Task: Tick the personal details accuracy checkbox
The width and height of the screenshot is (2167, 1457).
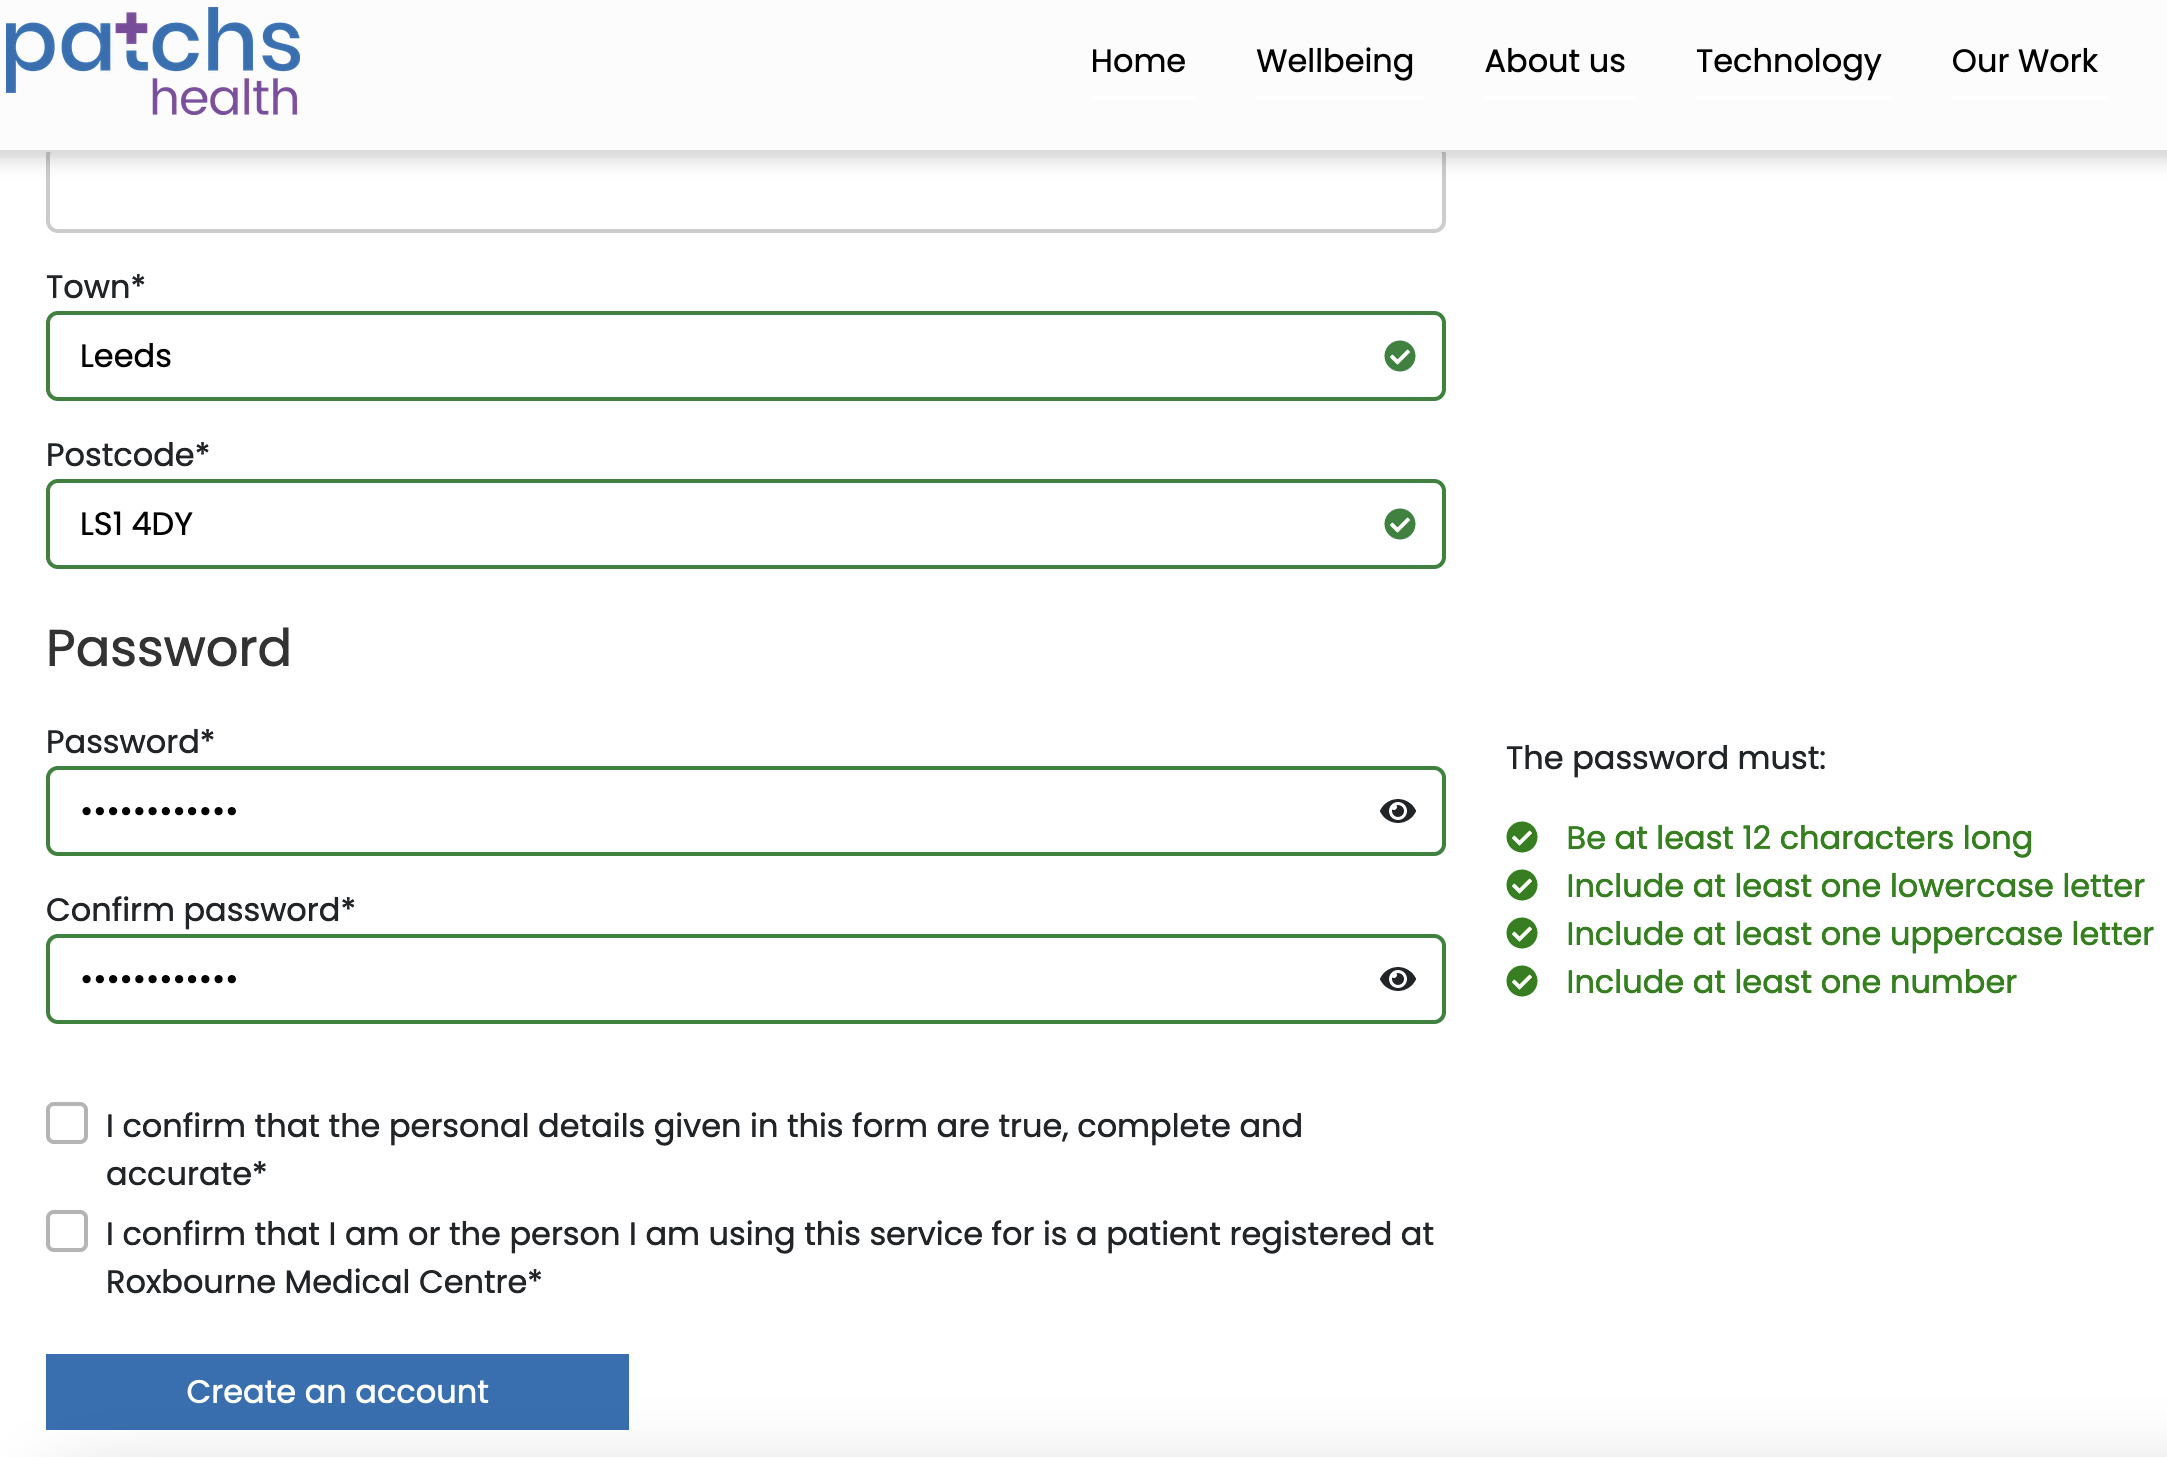Action: [67, 1124]
